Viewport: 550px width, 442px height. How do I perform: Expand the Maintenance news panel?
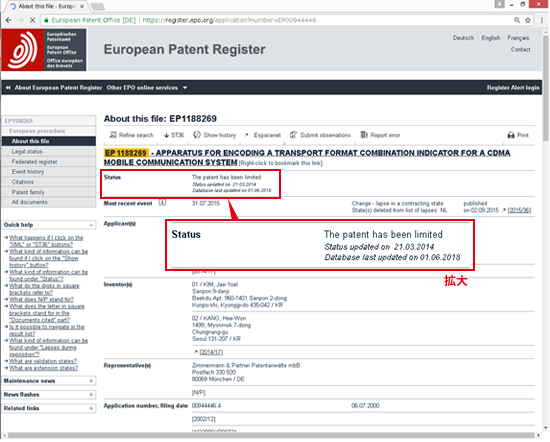click(91, 381)
